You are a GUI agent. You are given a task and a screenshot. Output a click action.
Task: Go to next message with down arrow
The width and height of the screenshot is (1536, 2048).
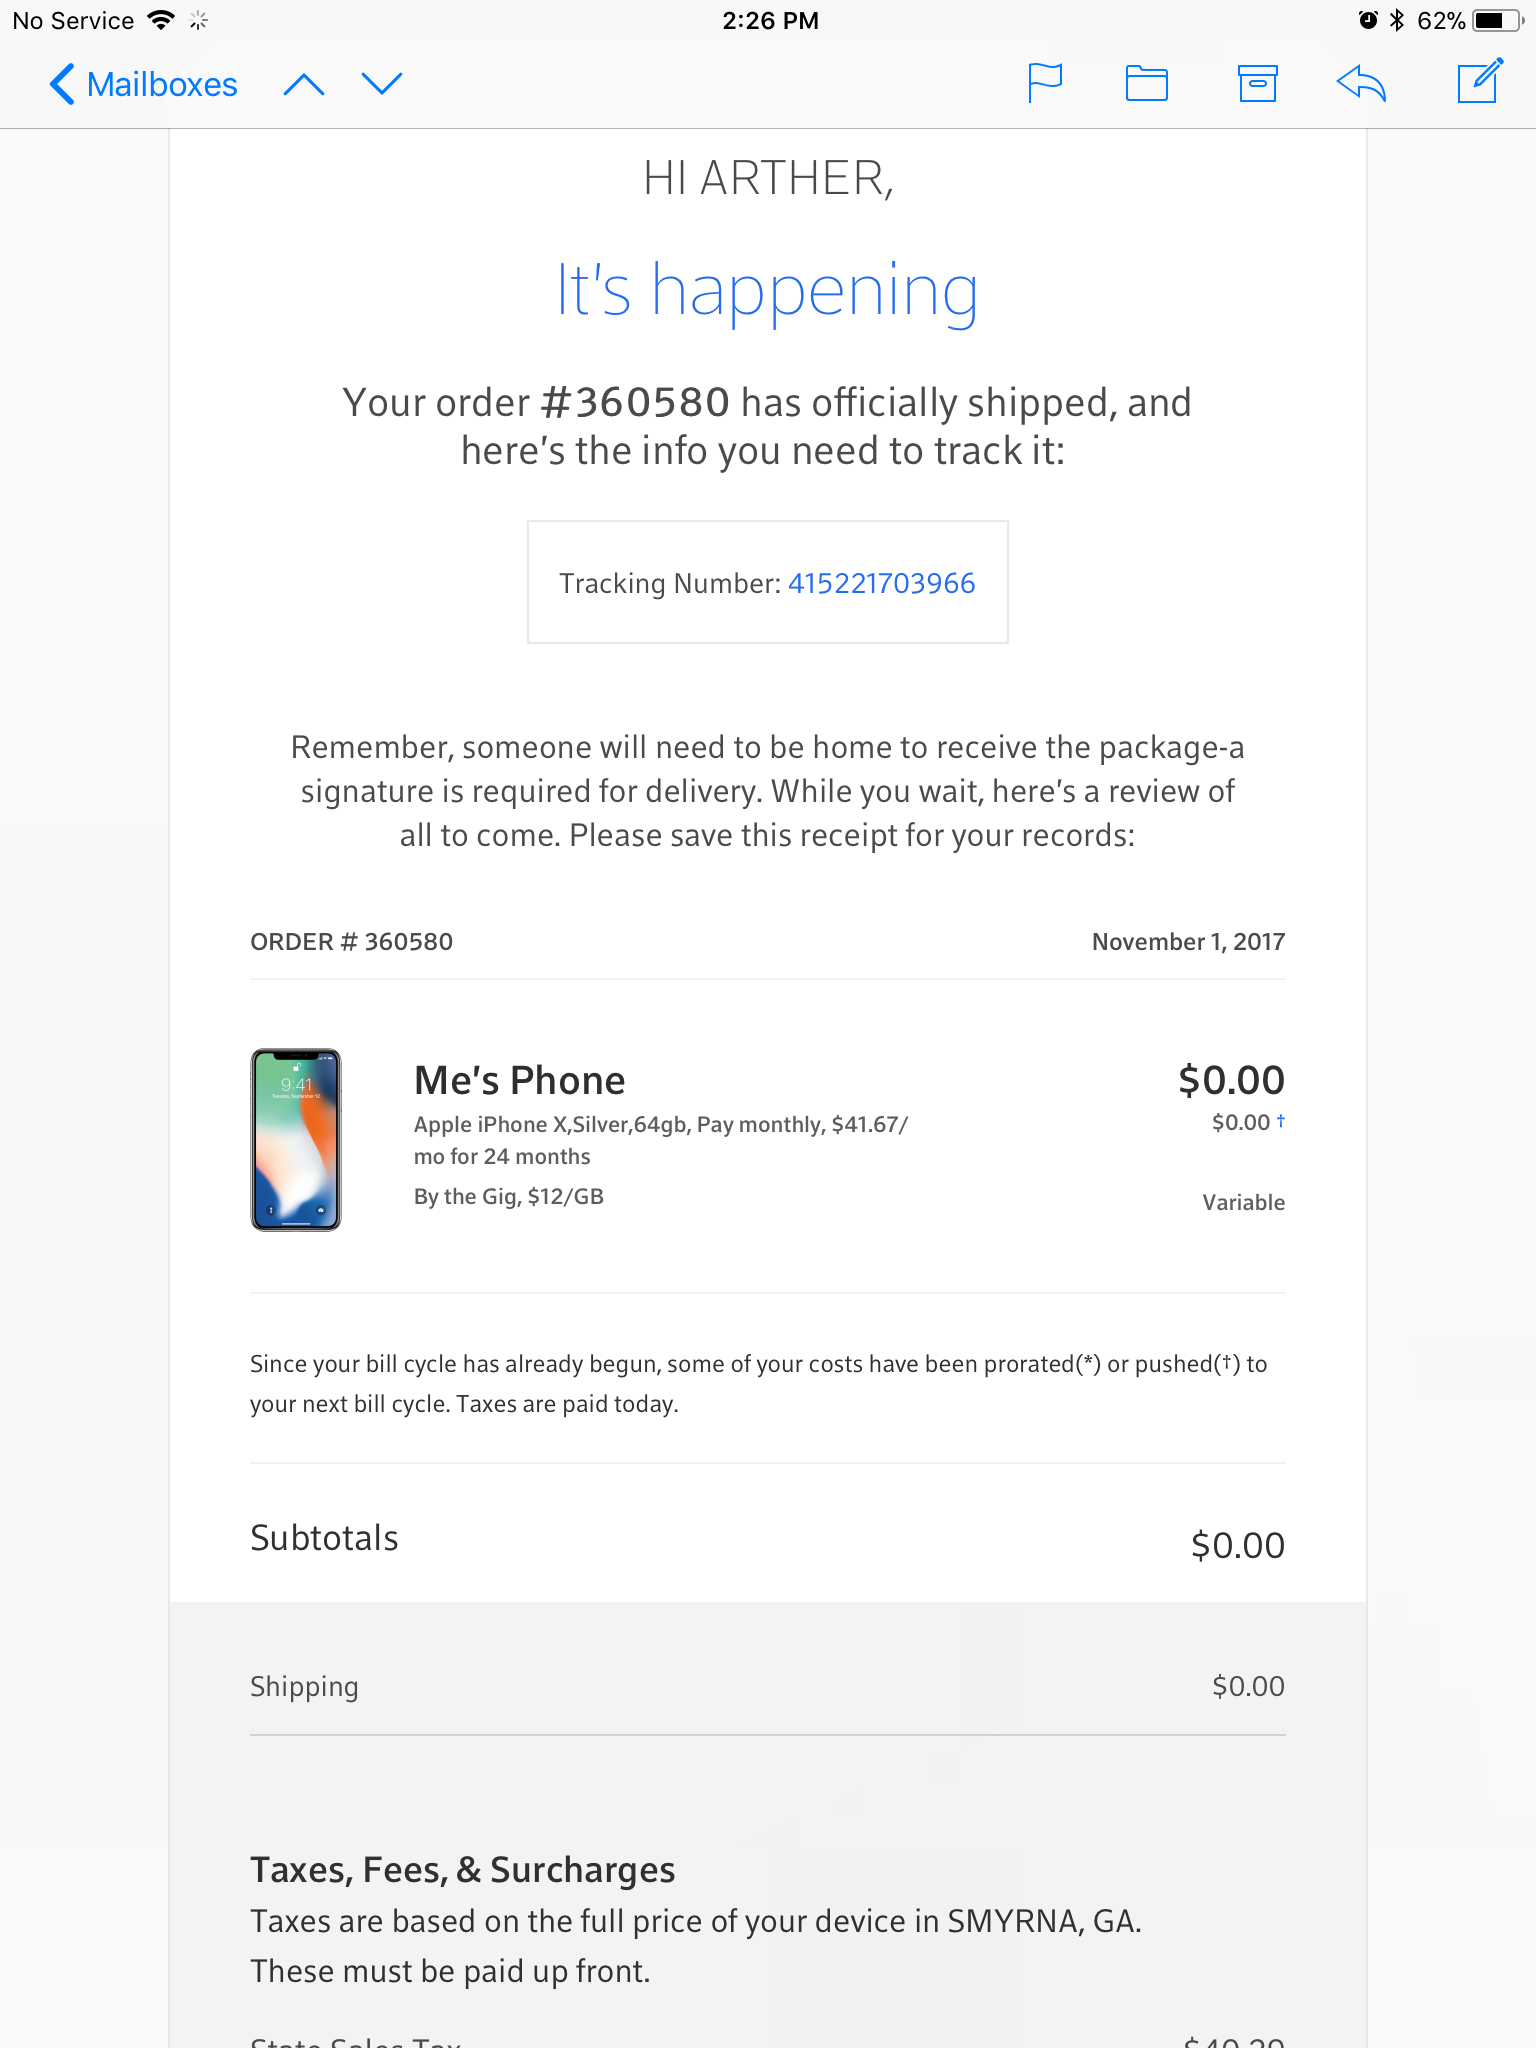pos(382,84)
